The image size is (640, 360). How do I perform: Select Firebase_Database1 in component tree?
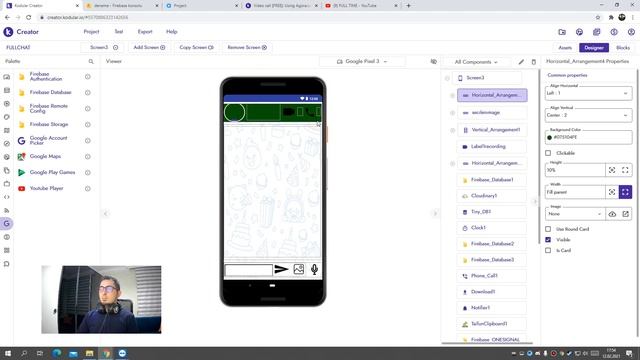492,180
